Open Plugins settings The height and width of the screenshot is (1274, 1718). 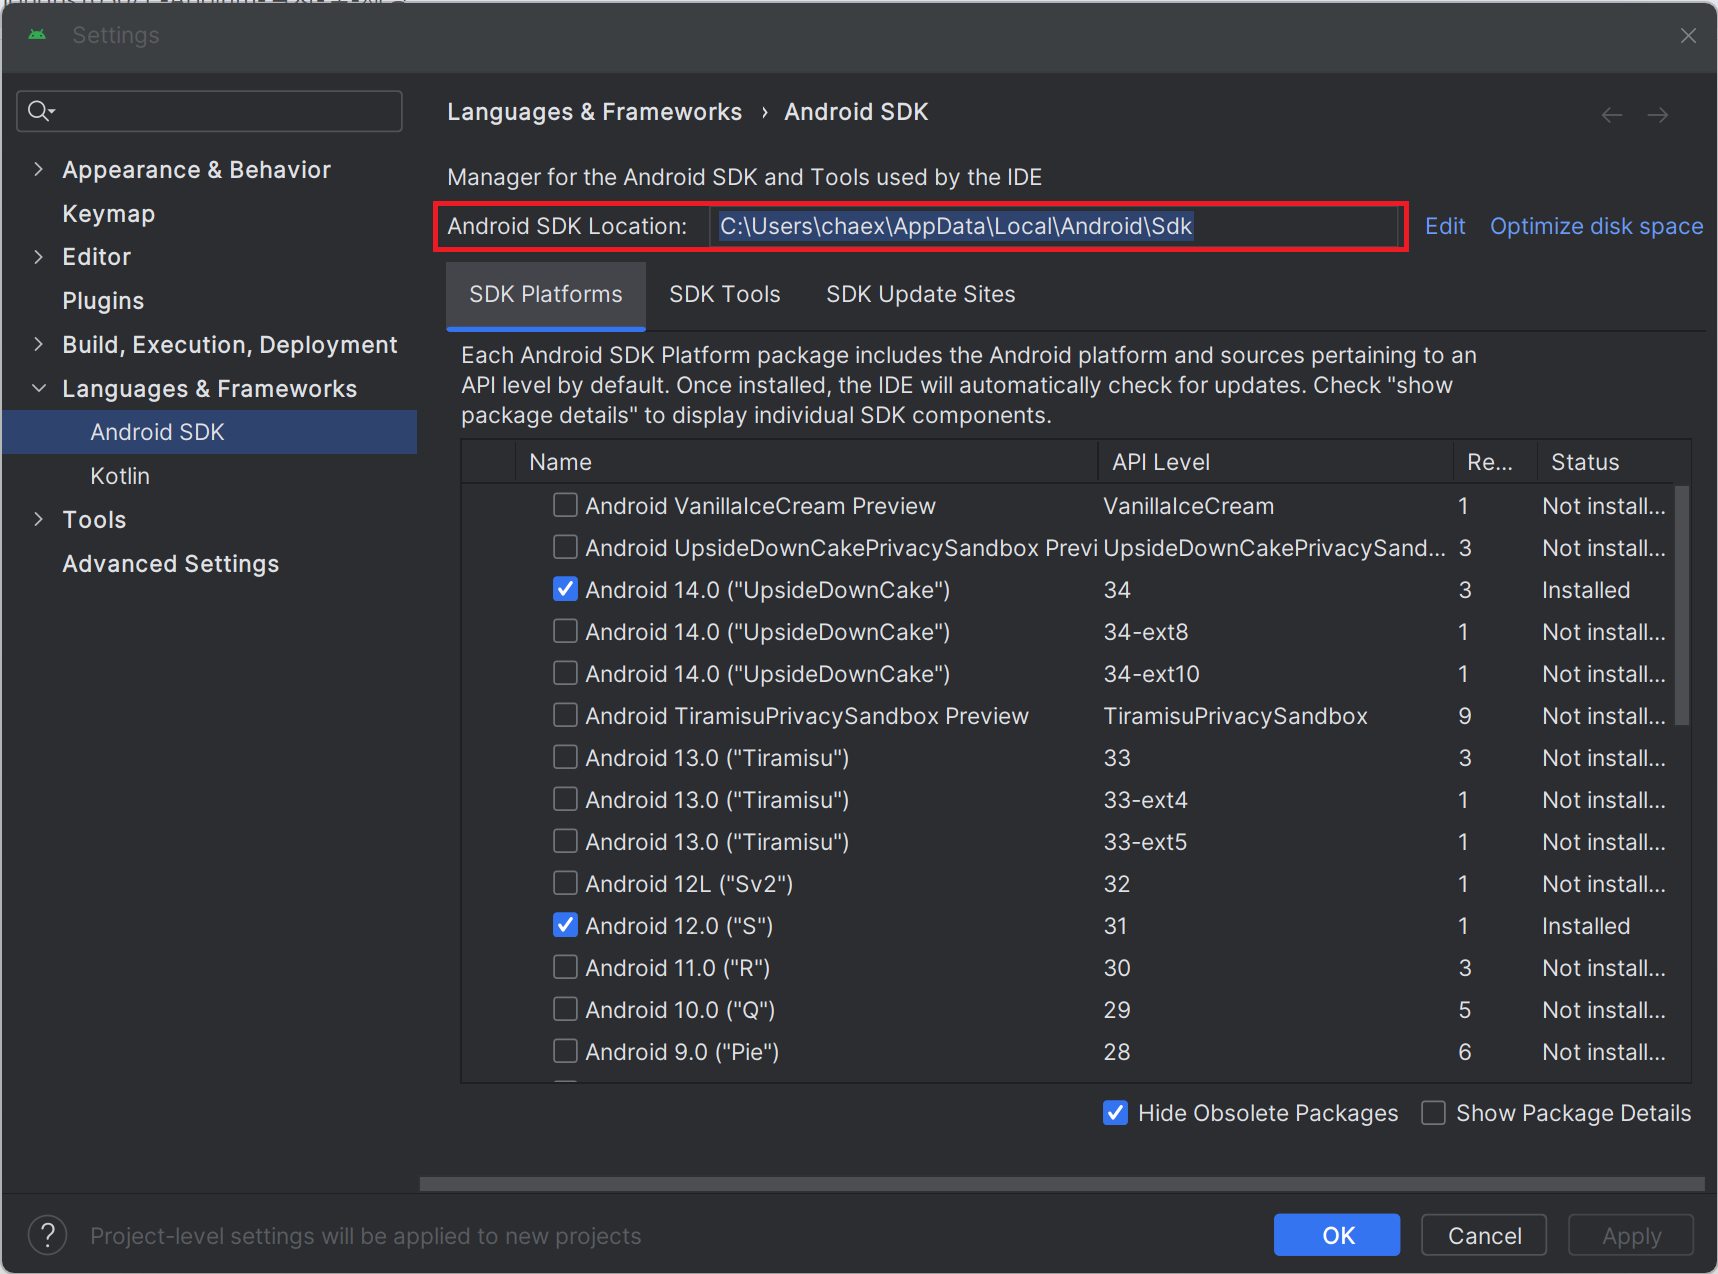tap(103, 301)
